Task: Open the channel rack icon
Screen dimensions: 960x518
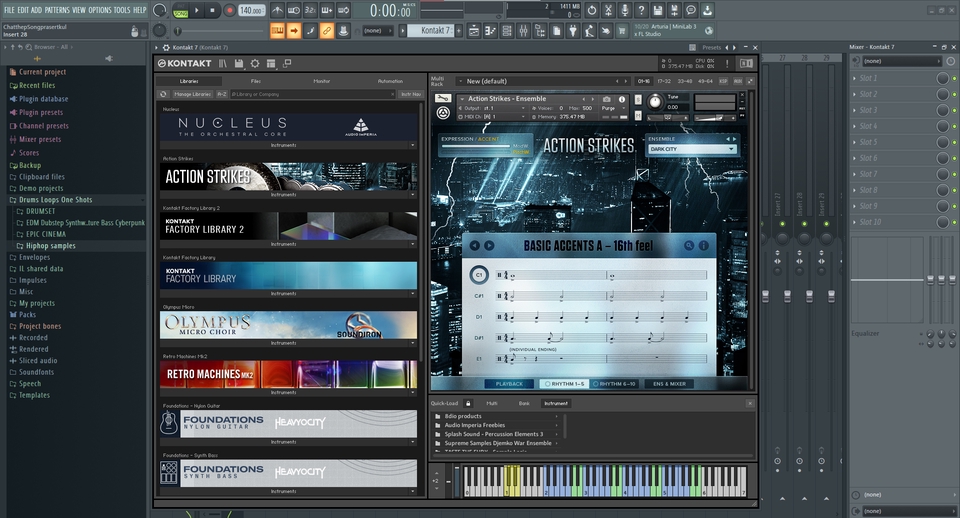Action: point(507,31)
